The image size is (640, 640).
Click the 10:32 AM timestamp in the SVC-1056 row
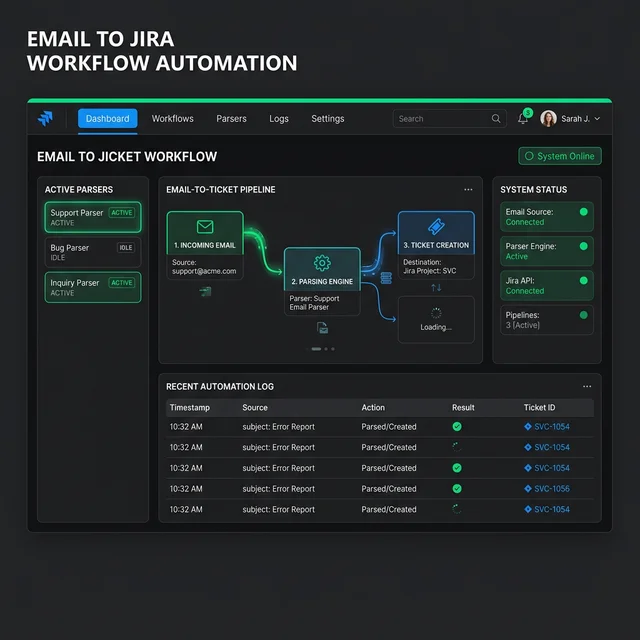point(186,489)
